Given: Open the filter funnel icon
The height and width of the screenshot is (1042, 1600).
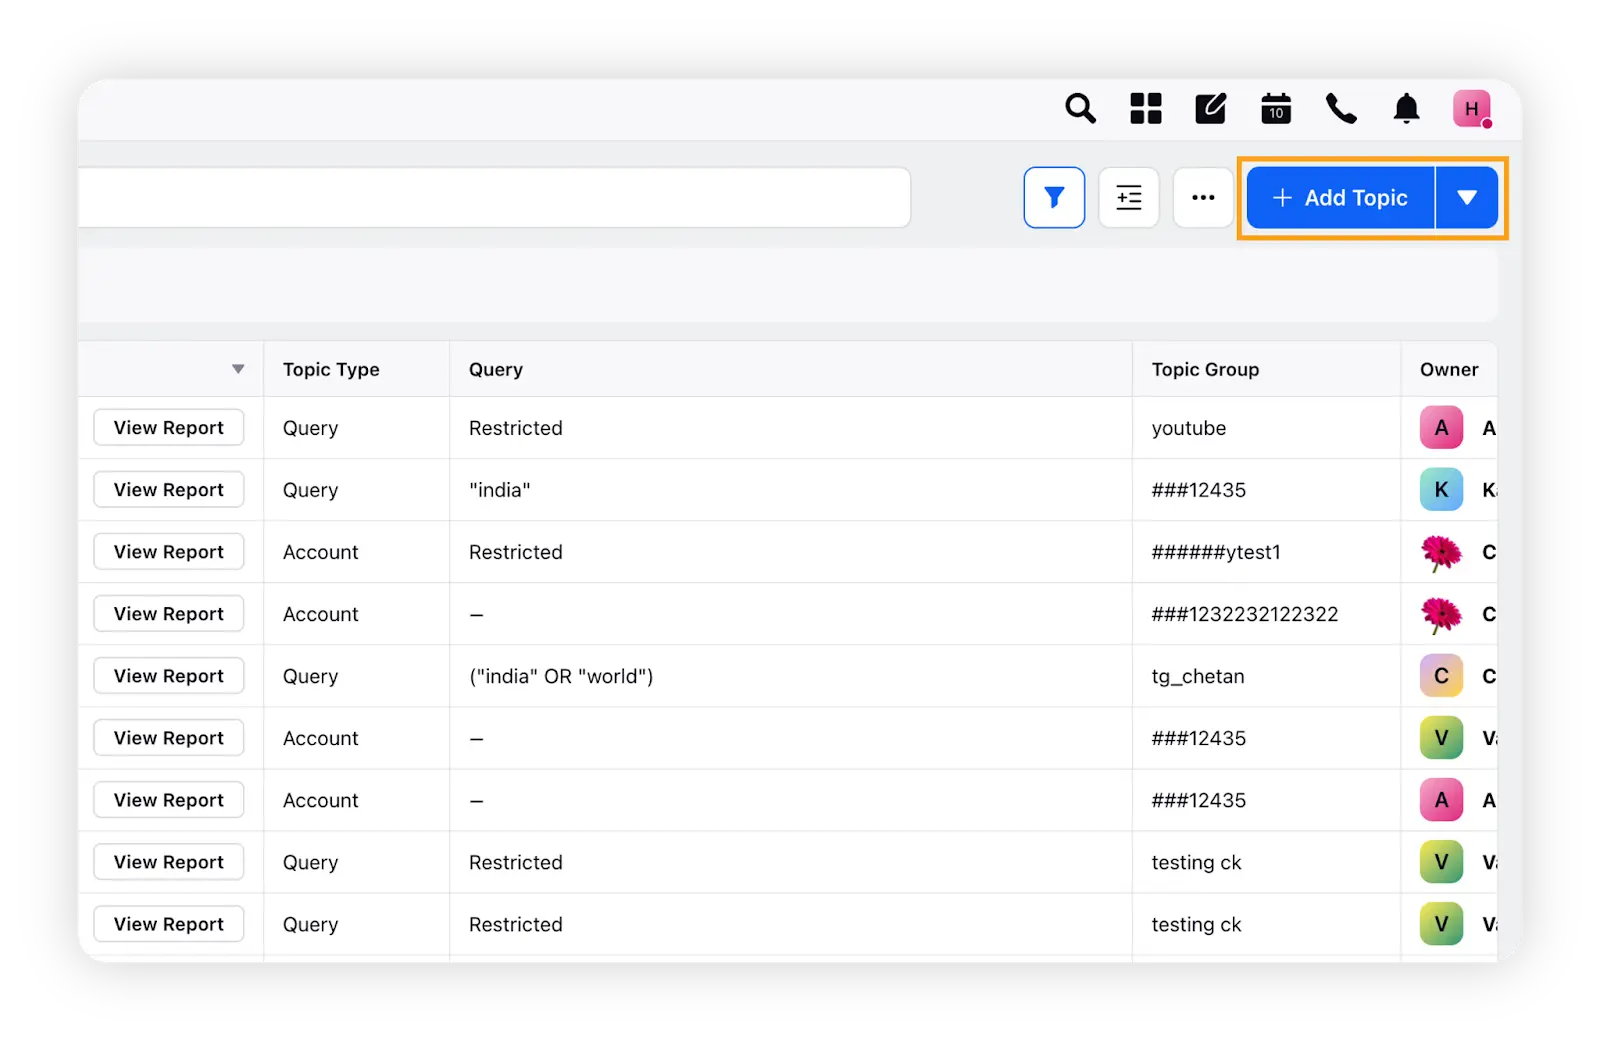Looking at the screenshot, I should click(1054, 197).
